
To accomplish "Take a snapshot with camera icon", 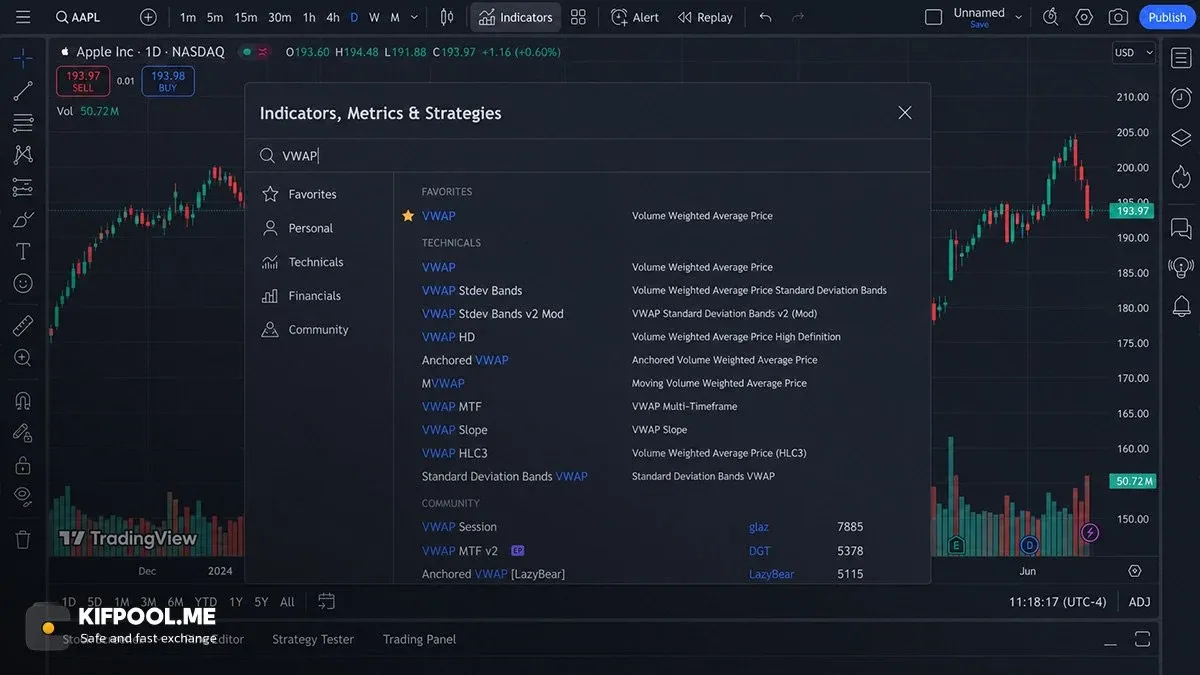I will [1118, 17].
